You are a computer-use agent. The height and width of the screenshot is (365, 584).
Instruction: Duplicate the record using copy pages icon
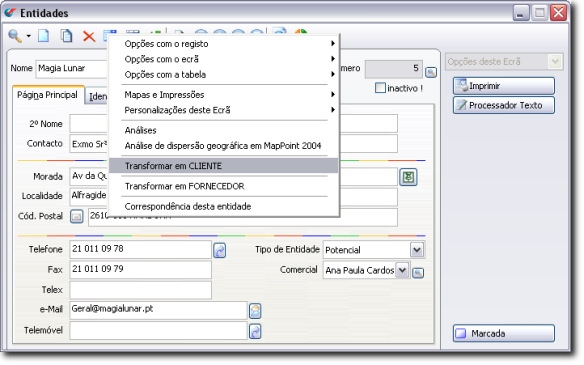pyautogui.click(x=66, y=36)
